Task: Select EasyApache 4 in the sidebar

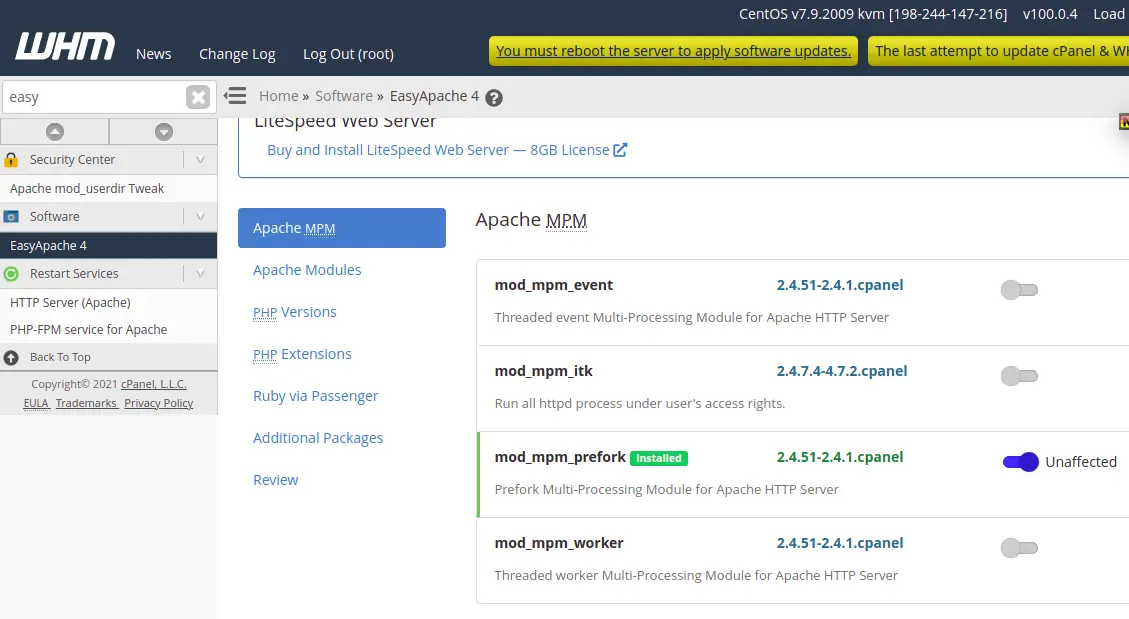Action: (x=108, y=245)
